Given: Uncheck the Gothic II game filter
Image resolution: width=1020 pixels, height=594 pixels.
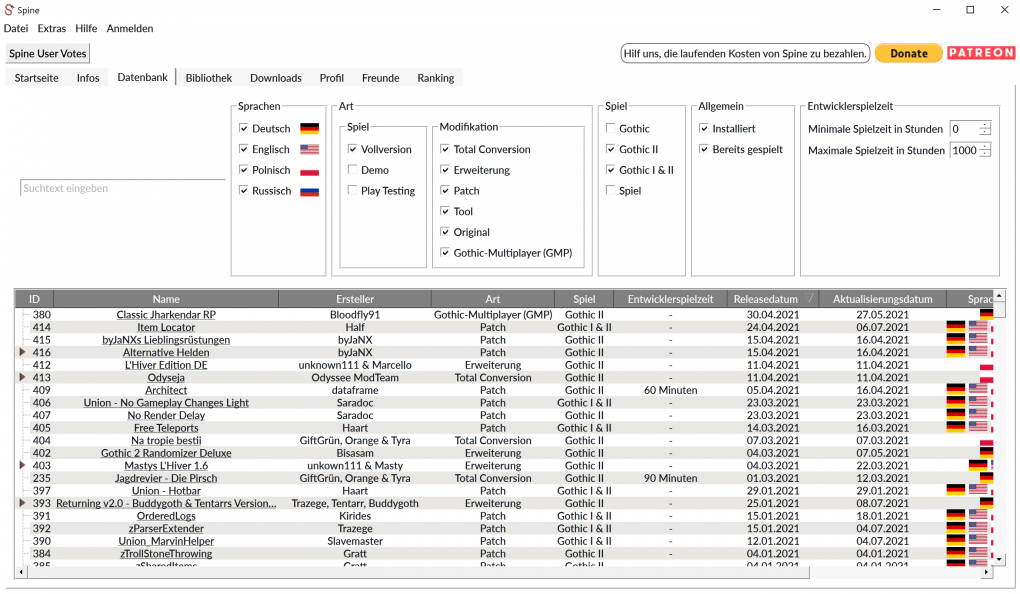Looking at the screenshot, I should pos(611,149).
